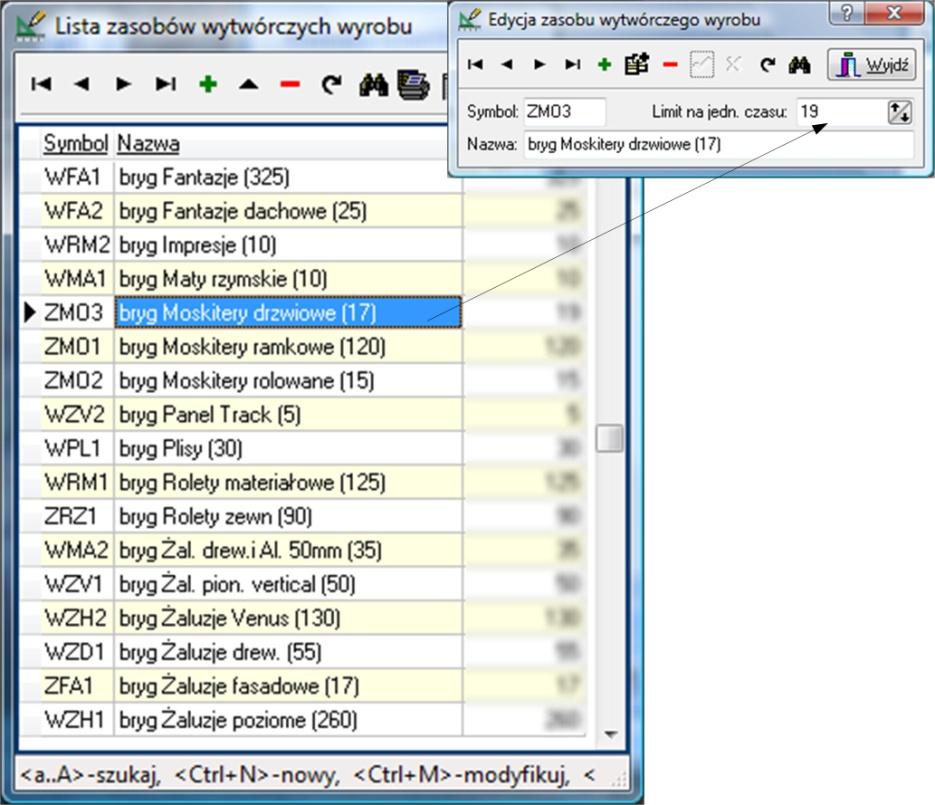Click the scrollbar down arrow of list
The image size is (935, 805).
point(610,734)
